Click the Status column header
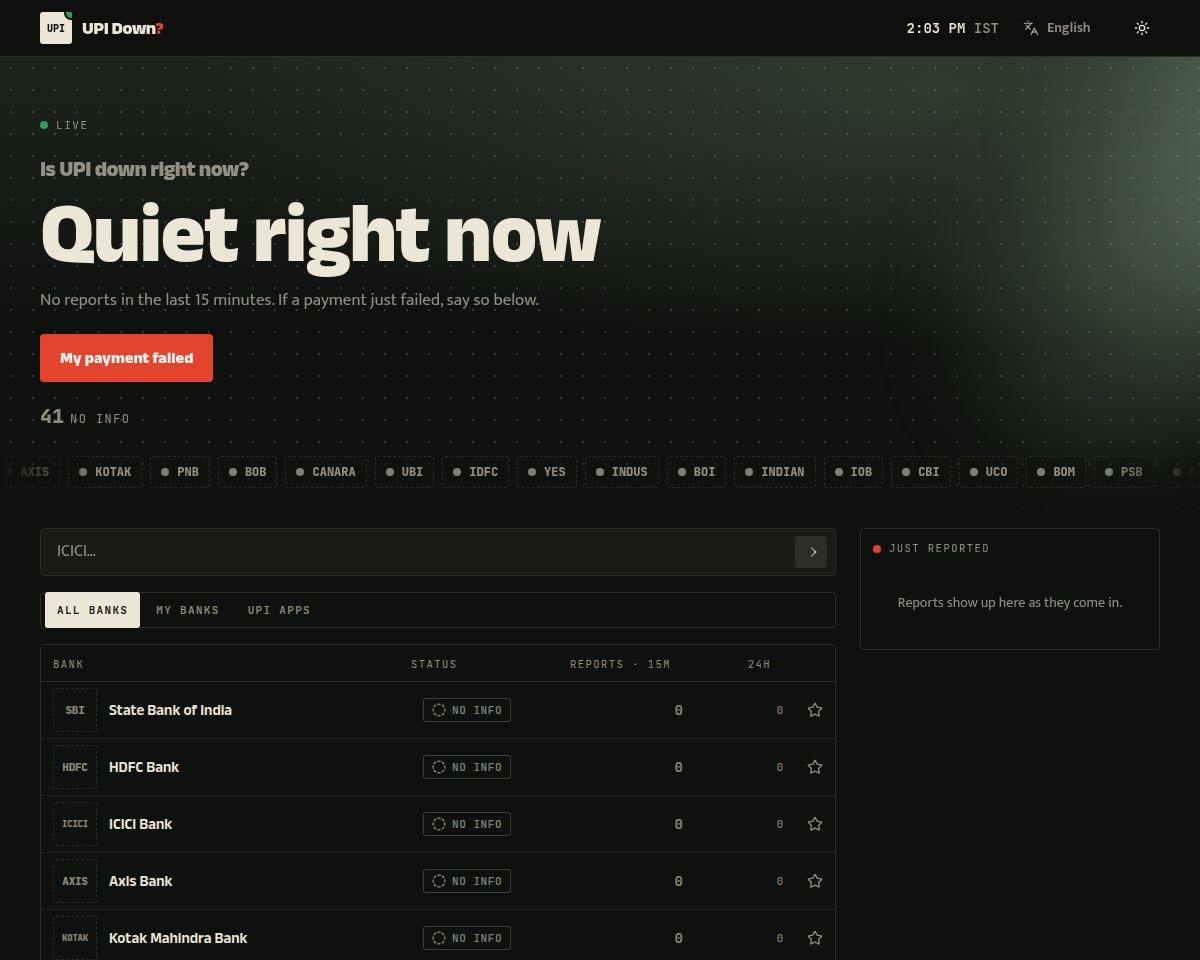 434,664
